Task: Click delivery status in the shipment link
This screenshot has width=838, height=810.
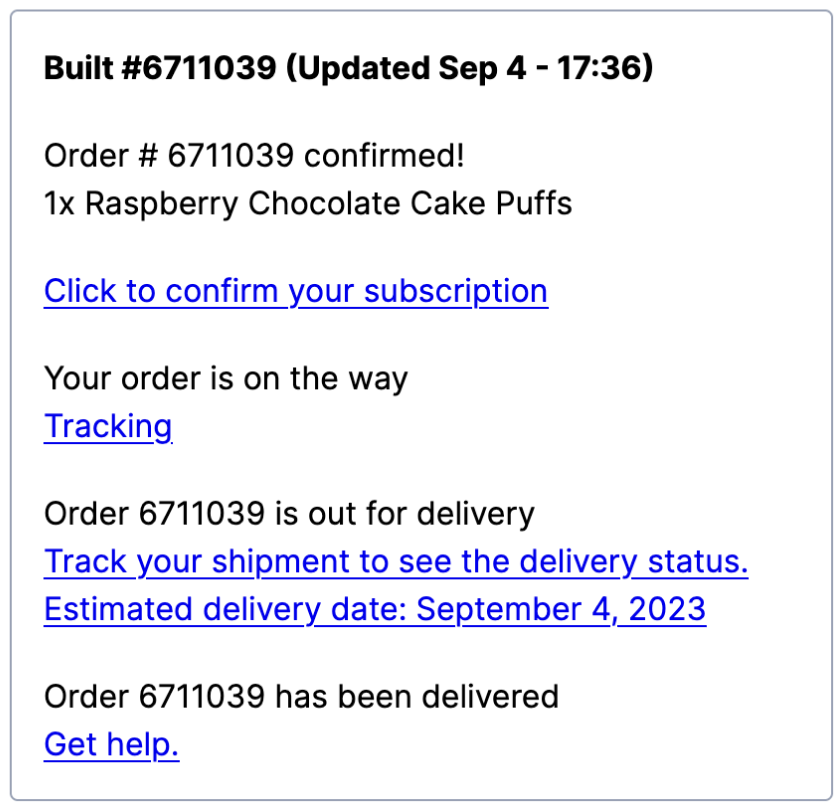Action: [x=642, y=562]
